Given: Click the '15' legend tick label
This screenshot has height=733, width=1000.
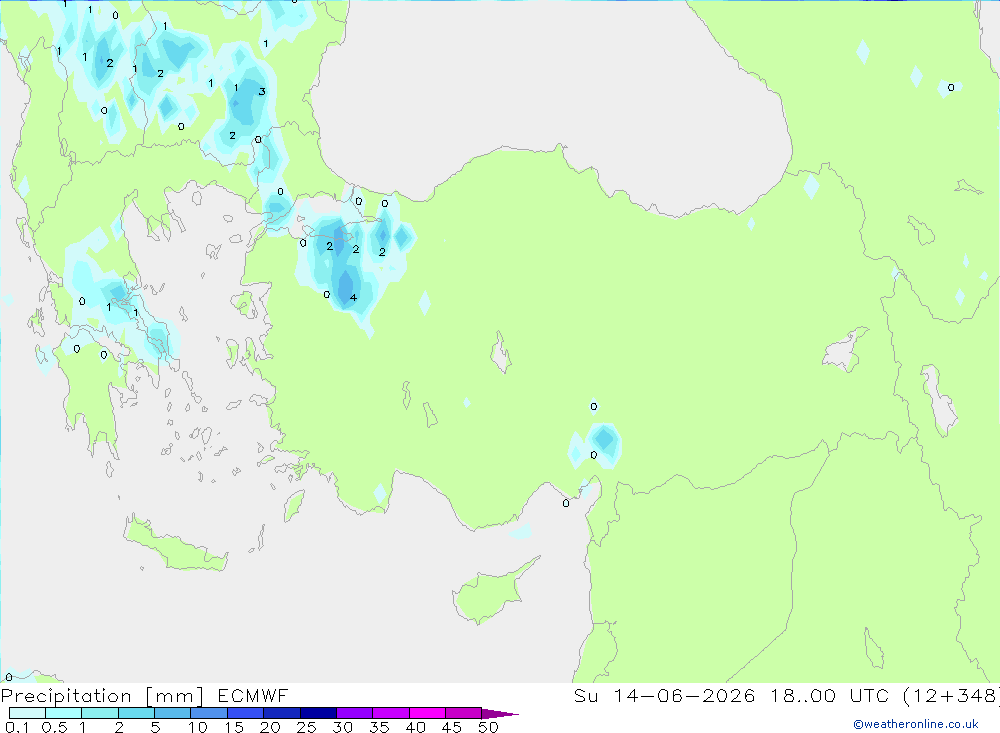Looking at the screenshot, I should click(234, 727).
